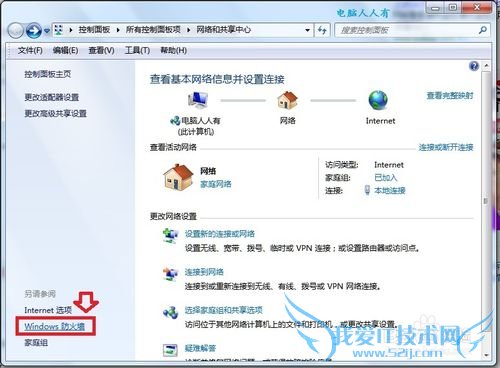Open the 工具(T) menu
Image resolution: width=500 pixels, height=368 pixels.
137,50
